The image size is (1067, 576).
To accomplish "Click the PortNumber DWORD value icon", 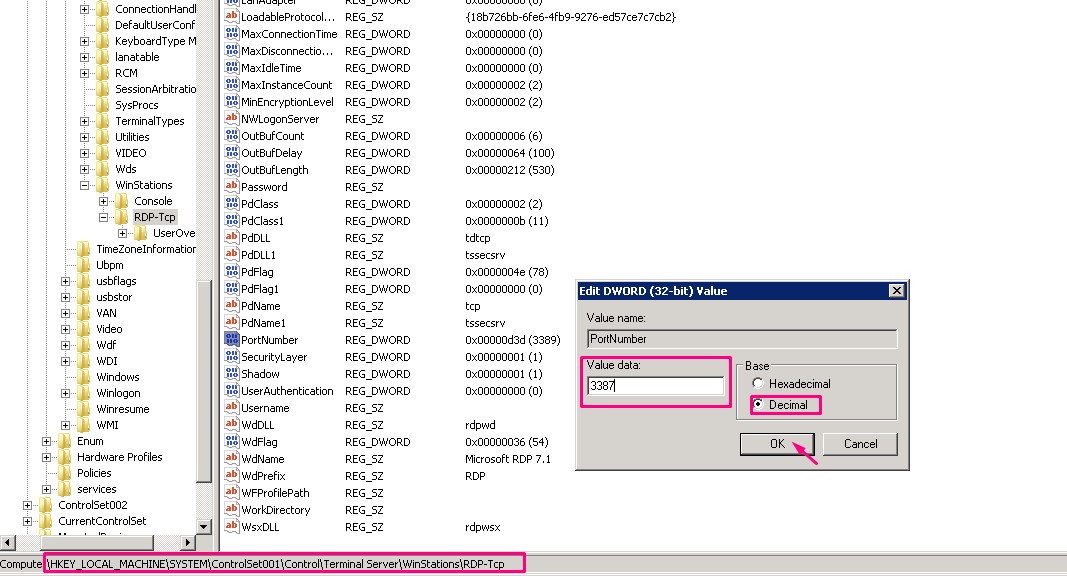I will point(231,339).
